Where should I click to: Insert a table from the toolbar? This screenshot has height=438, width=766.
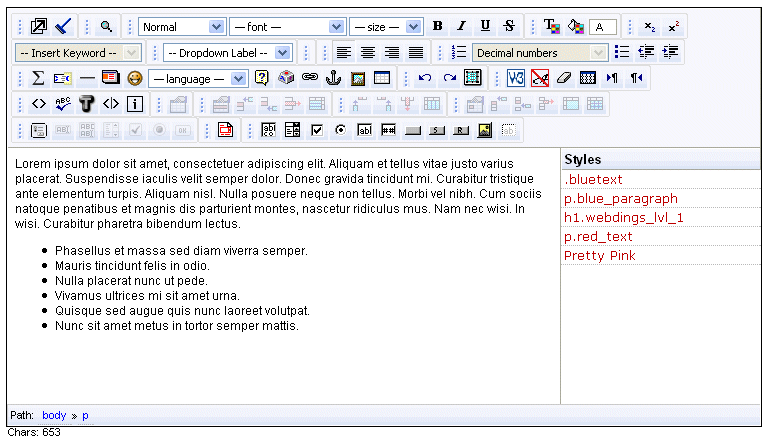382,78
